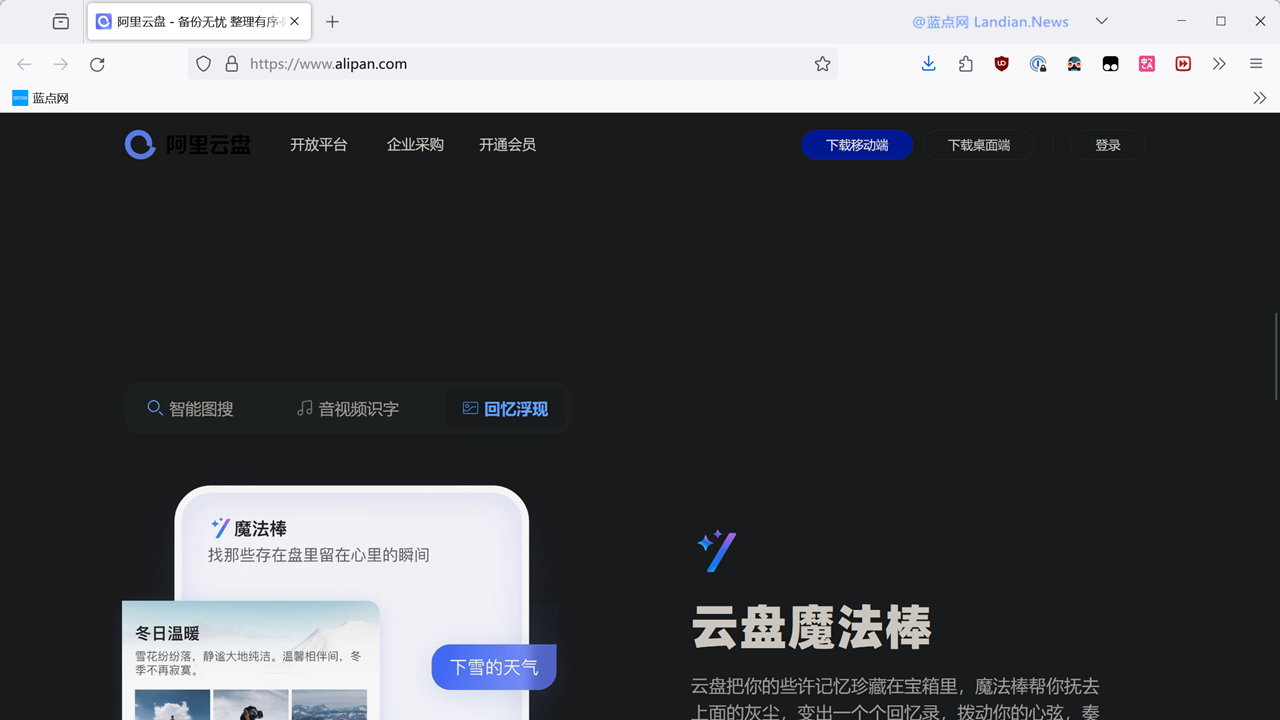Go back to previous page
Viewport: 1280px width, 720px height.
click(x=24, y=64)
